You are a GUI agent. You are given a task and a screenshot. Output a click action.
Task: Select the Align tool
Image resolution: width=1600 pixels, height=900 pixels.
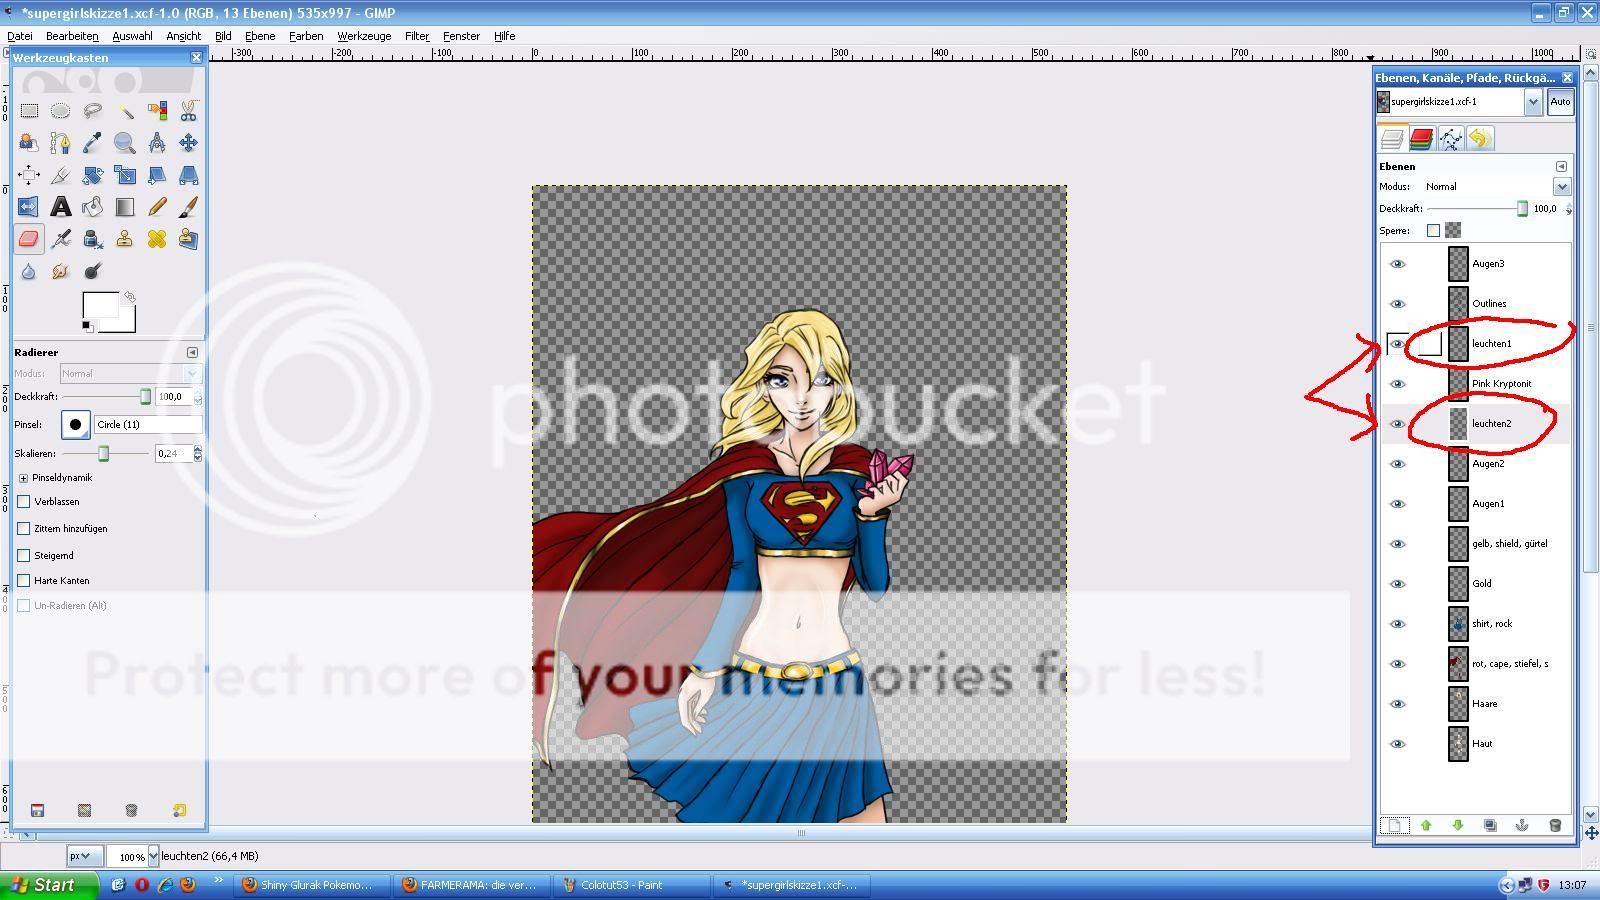(x=29, y=175)
